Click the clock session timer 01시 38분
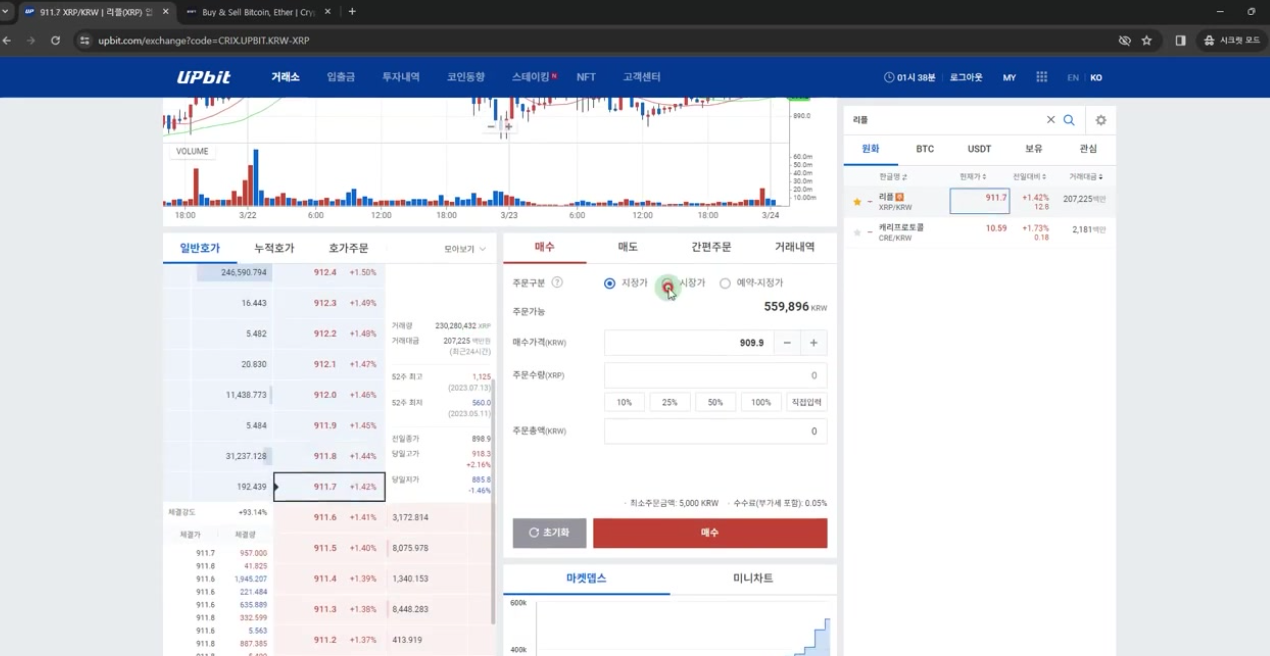The image size is (1270, 656). click(x=910, y=77)
